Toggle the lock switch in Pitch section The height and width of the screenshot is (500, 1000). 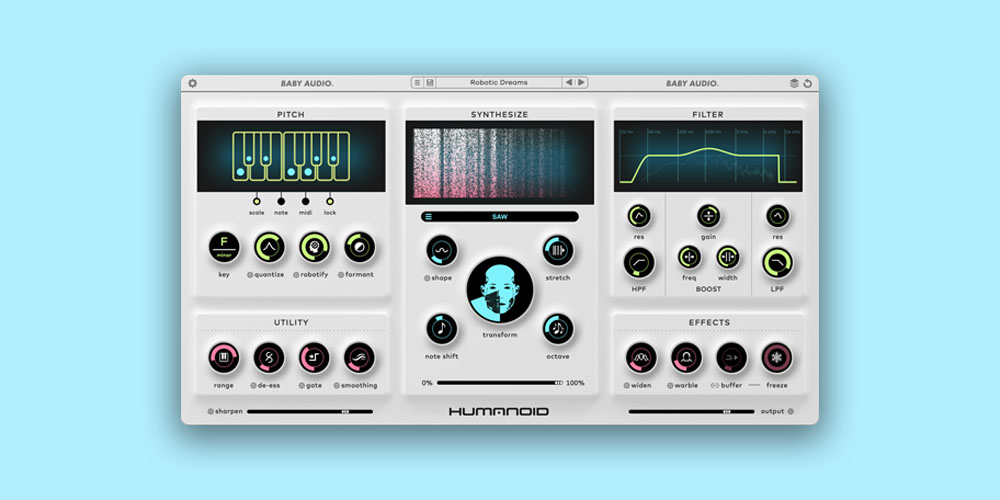(330, 200)
